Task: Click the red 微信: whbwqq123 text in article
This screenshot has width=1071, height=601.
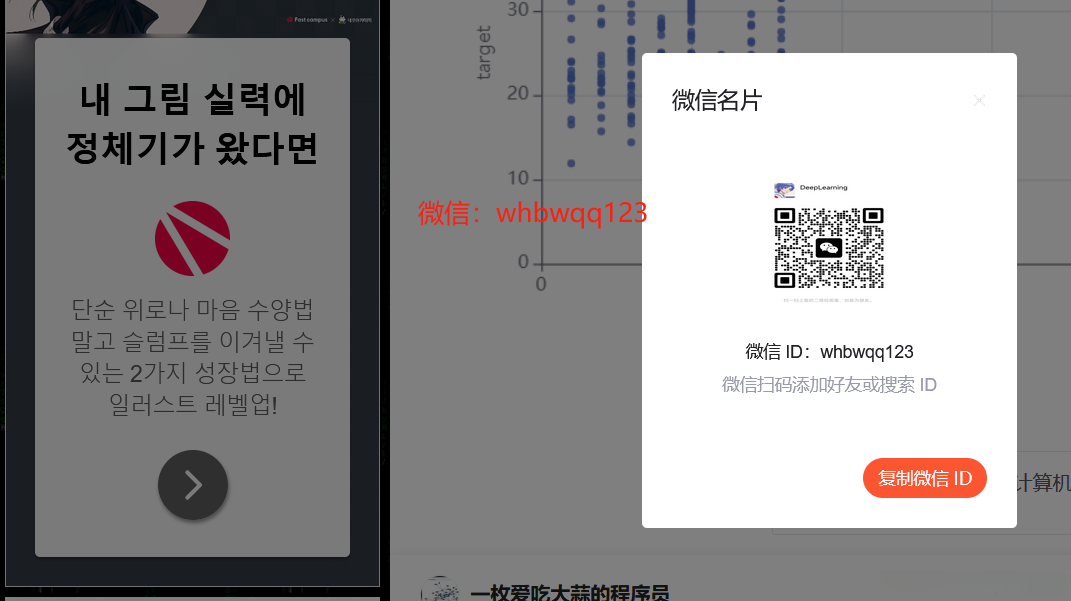Action: (x=533, y=213)
